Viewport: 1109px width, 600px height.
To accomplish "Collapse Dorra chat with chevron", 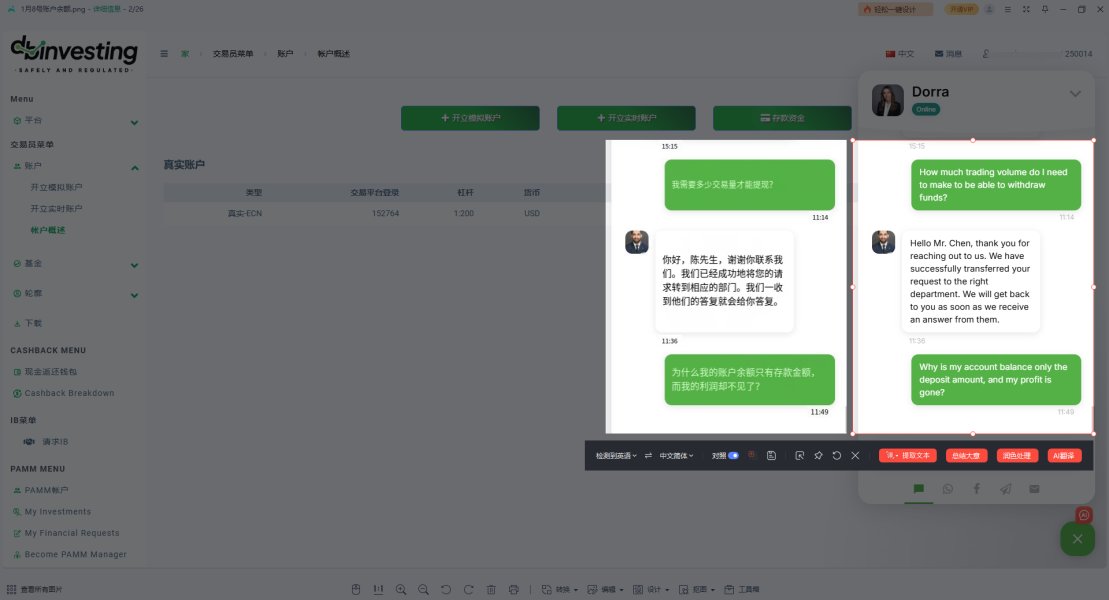I will [1075, 93].
